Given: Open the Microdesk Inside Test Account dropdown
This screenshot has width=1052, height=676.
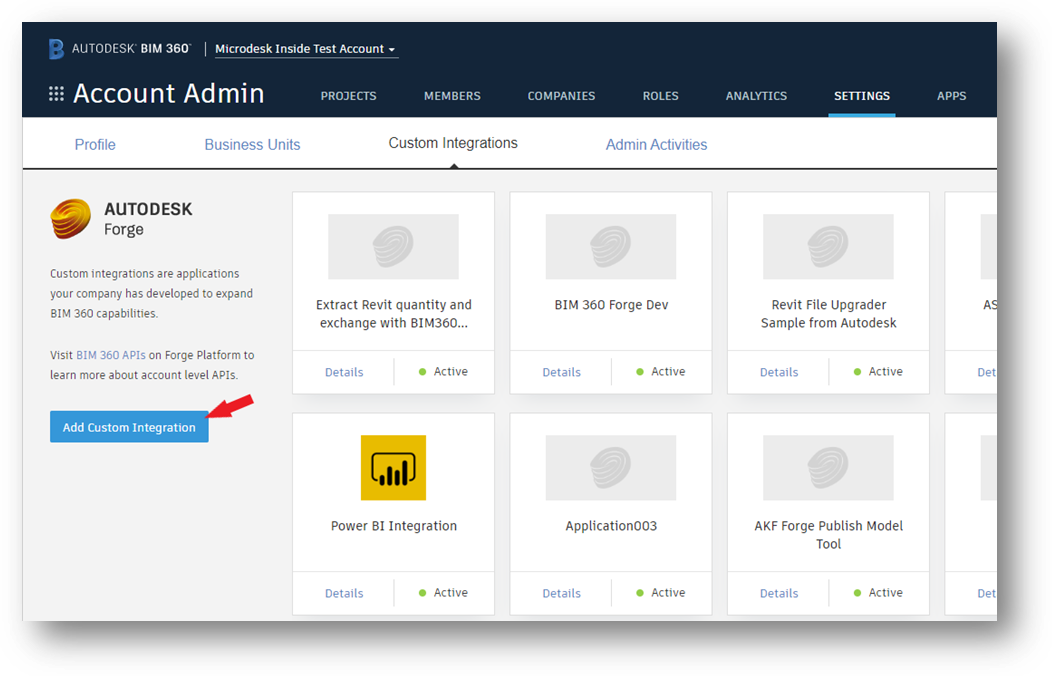Looking at the screenshot, I should (x=306, y=49).
